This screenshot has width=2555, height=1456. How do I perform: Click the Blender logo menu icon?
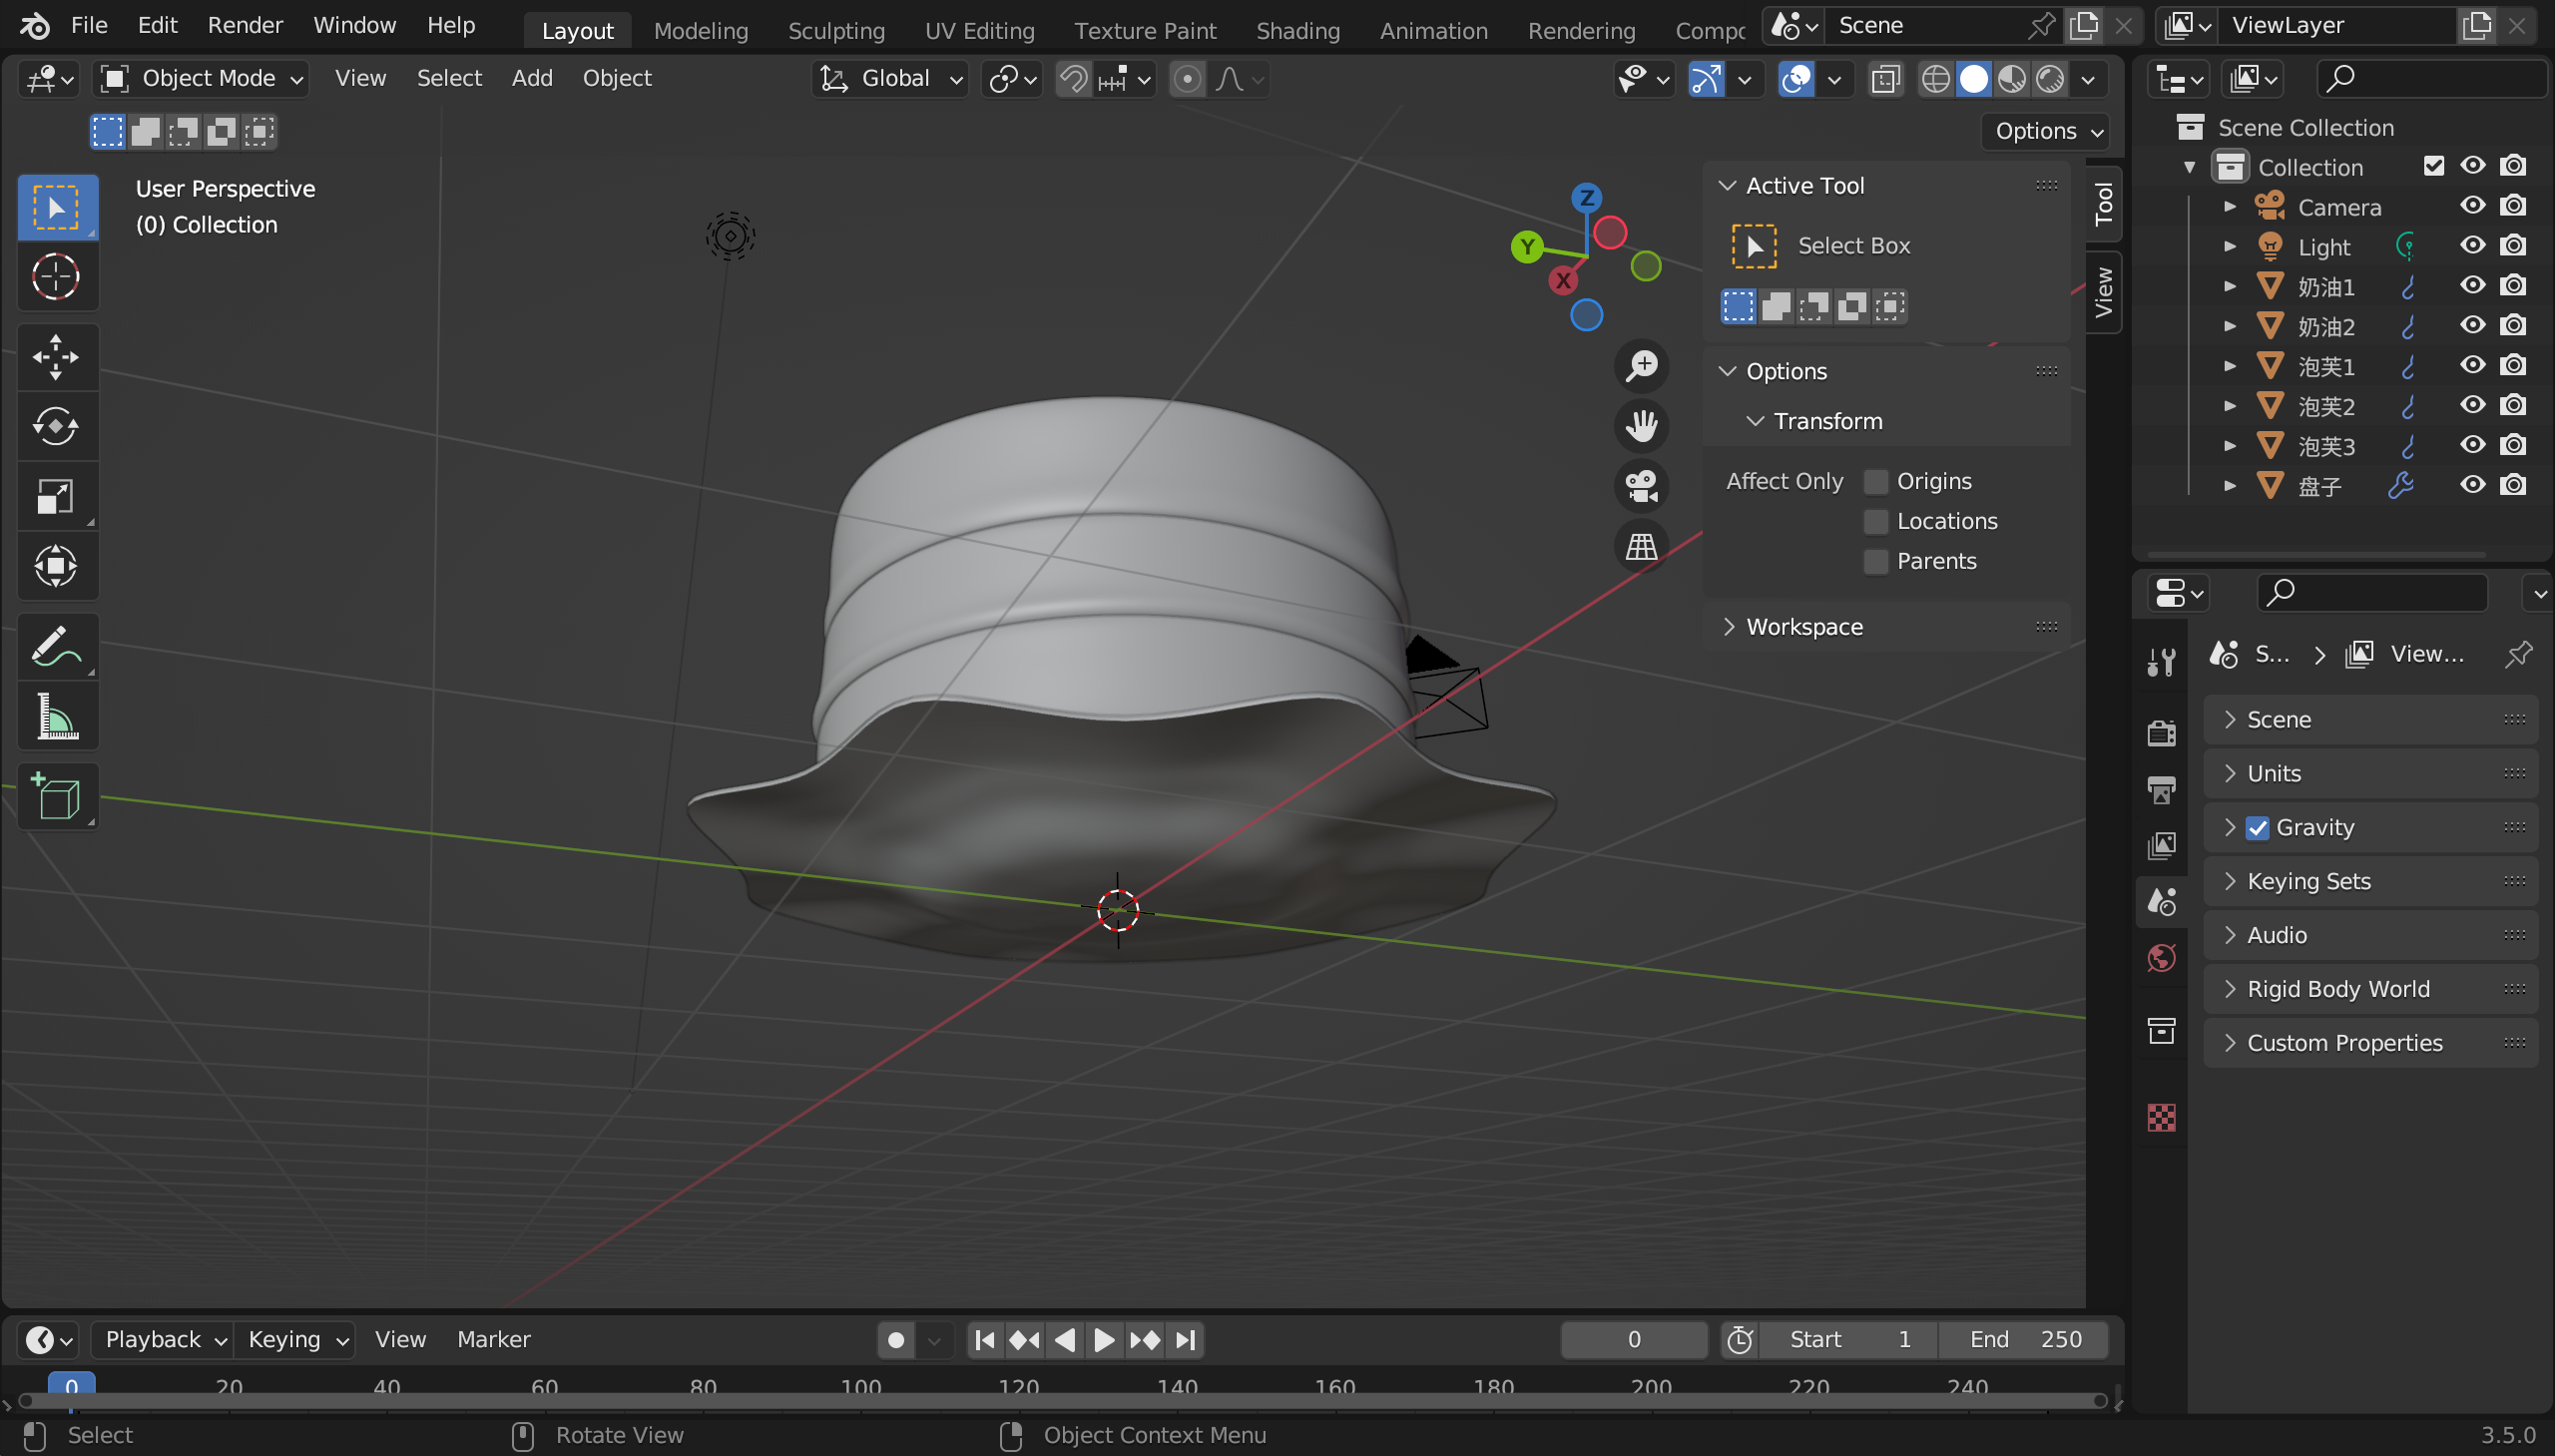click(x=34, y=25)
